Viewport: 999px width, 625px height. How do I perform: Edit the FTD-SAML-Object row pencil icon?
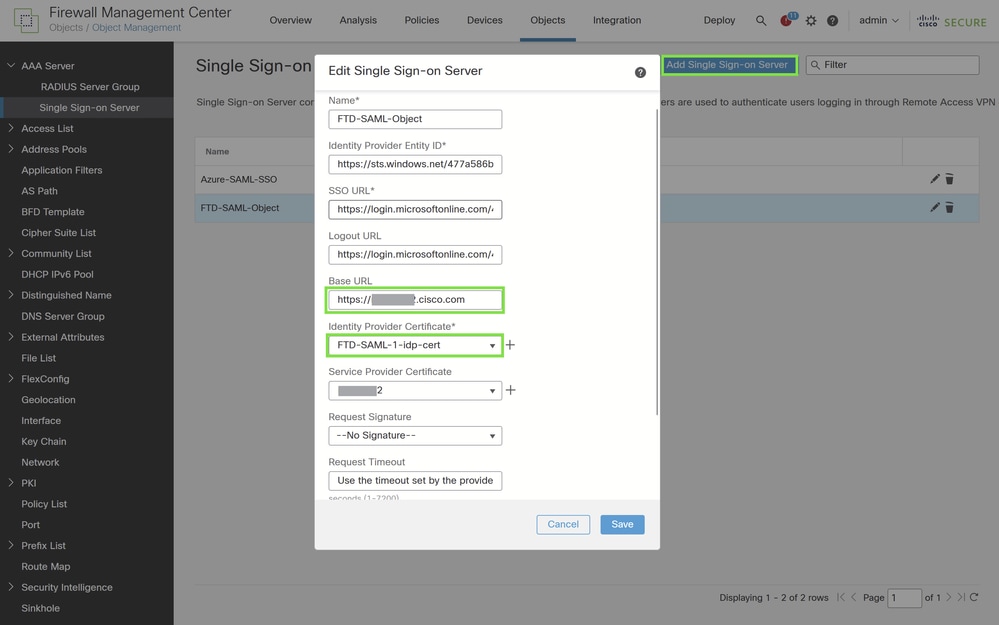(x=935, y=207)
